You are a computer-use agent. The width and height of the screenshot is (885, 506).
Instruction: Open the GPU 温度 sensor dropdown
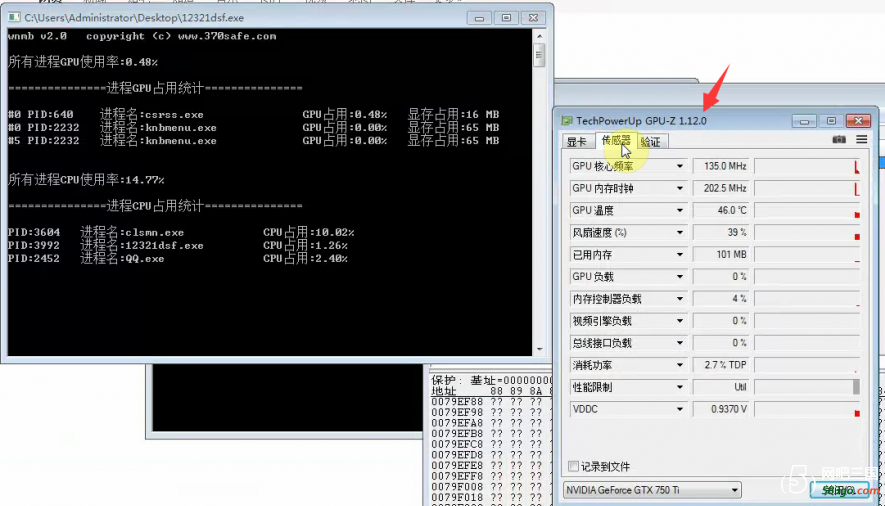680,210
